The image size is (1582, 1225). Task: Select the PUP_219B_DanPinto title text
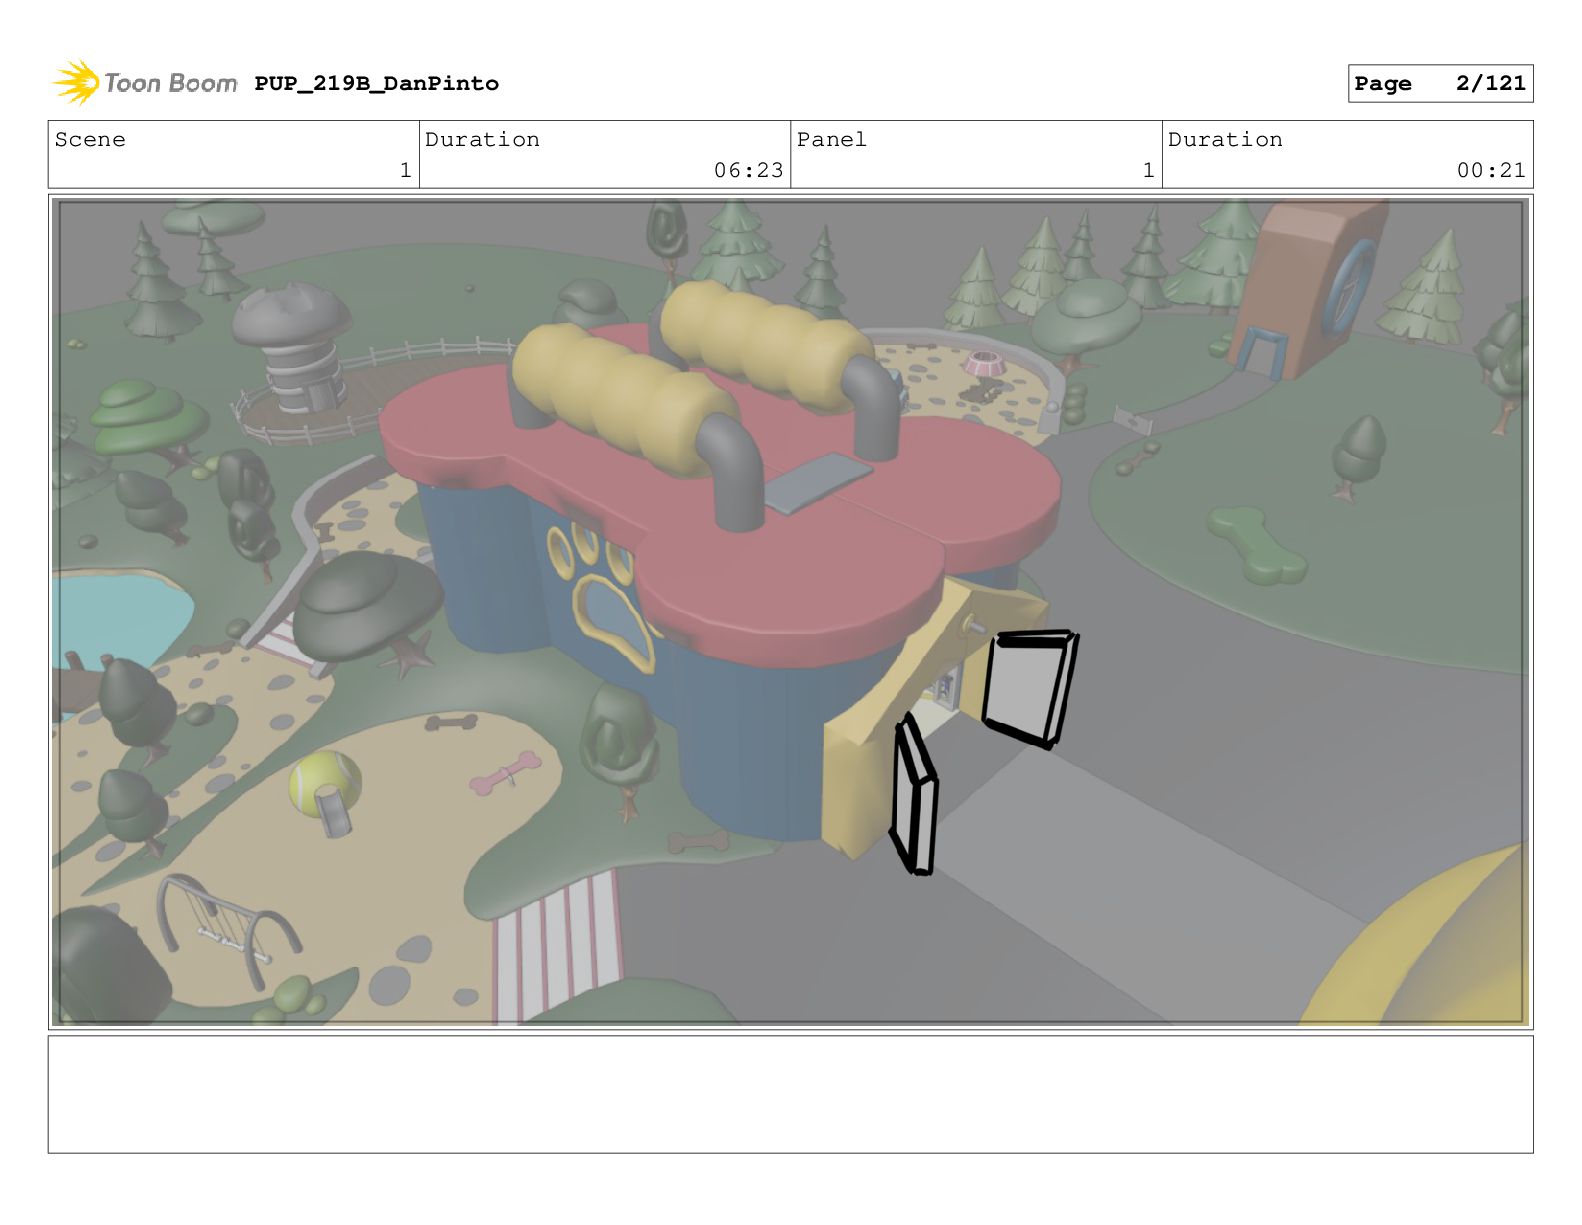coord(377,84)
